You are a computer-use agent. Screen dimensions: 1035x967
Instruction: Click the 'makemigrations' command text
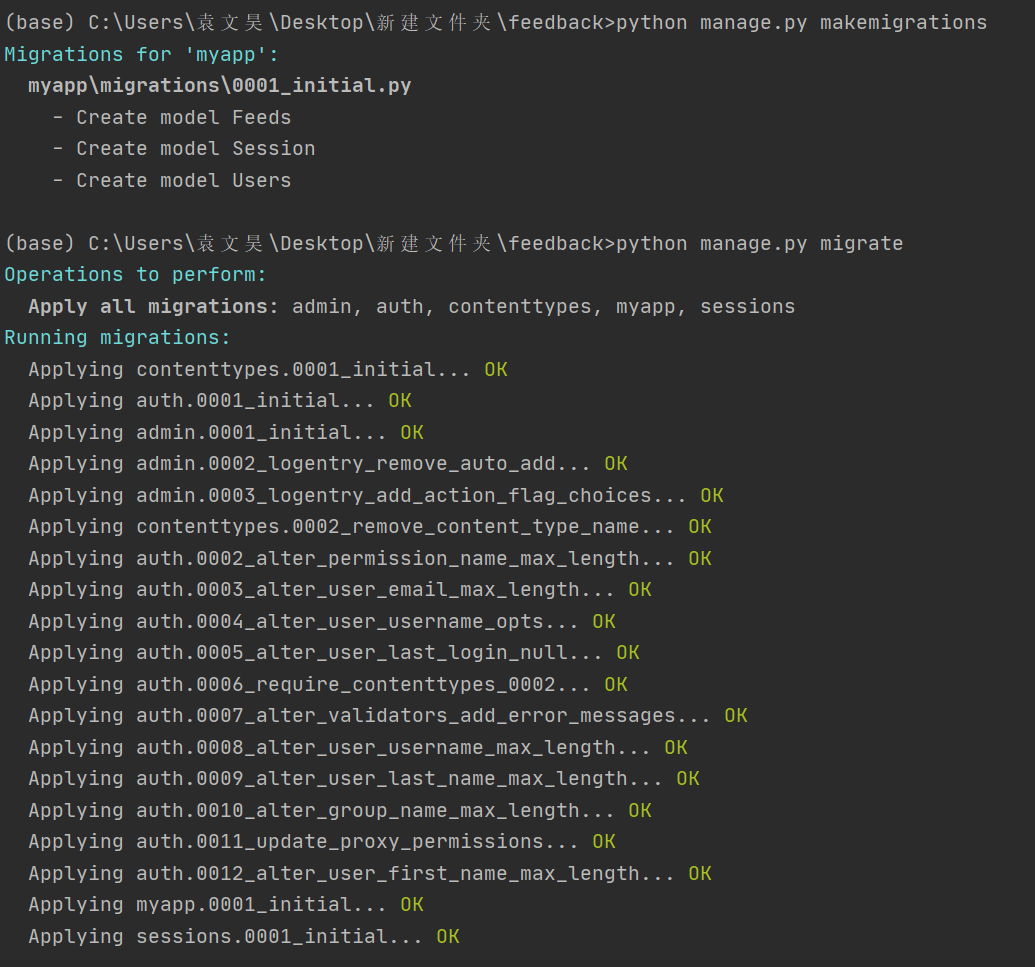(x=903, y=22)
